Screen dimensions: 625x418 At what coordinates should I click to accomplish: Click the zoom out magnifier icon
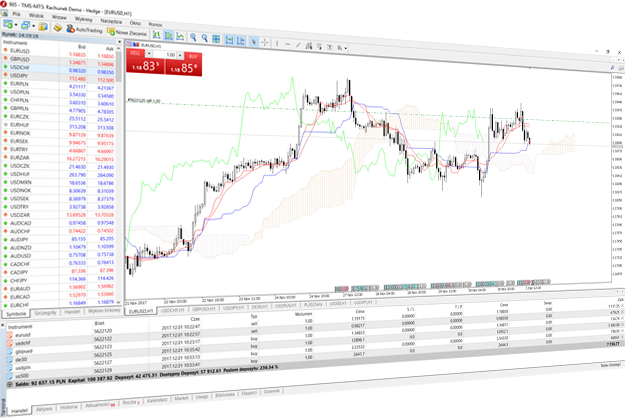pyautogui.click(x=204, y=38)
